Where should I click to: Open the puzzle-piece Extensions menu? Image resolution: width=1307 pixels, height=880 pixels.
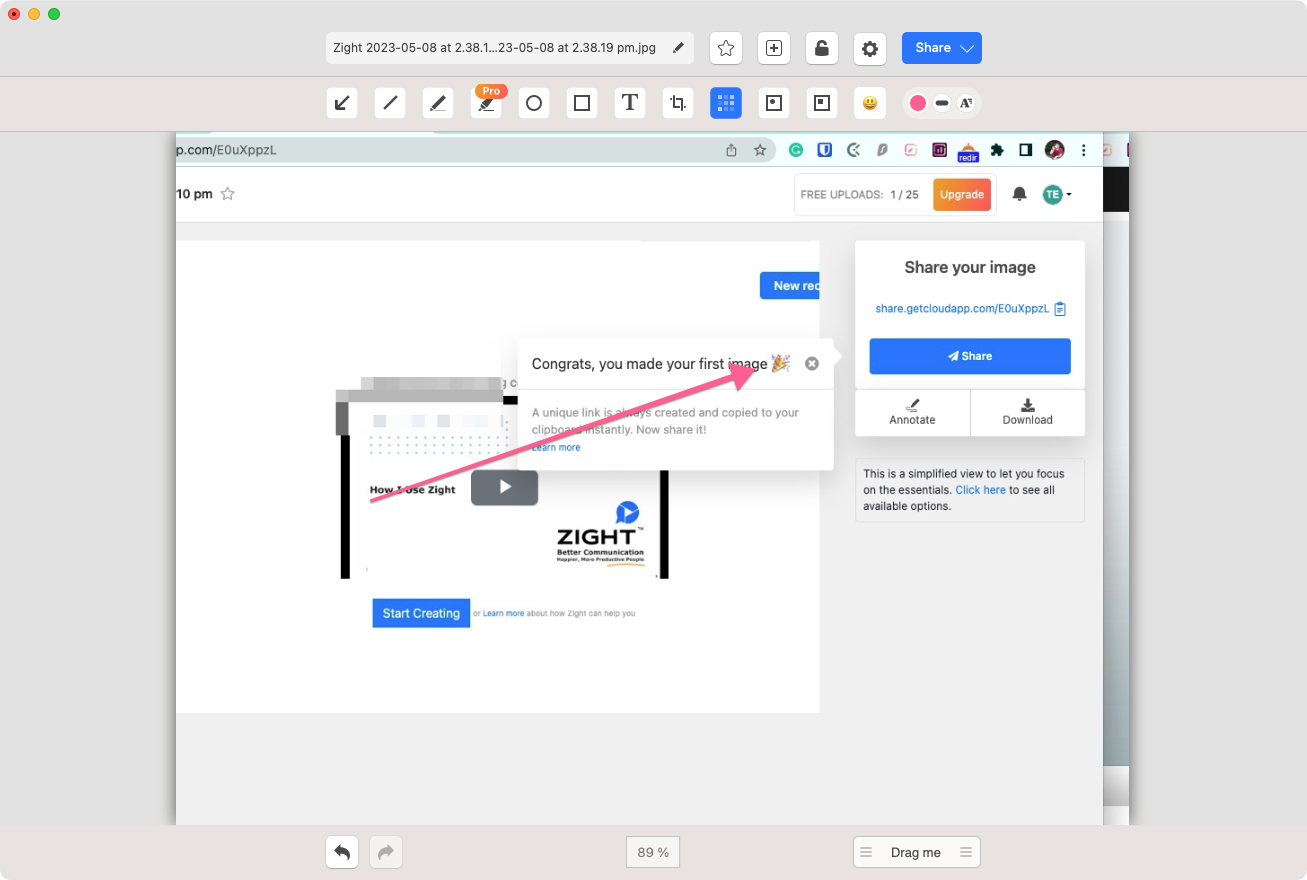[x=997, y=150]
